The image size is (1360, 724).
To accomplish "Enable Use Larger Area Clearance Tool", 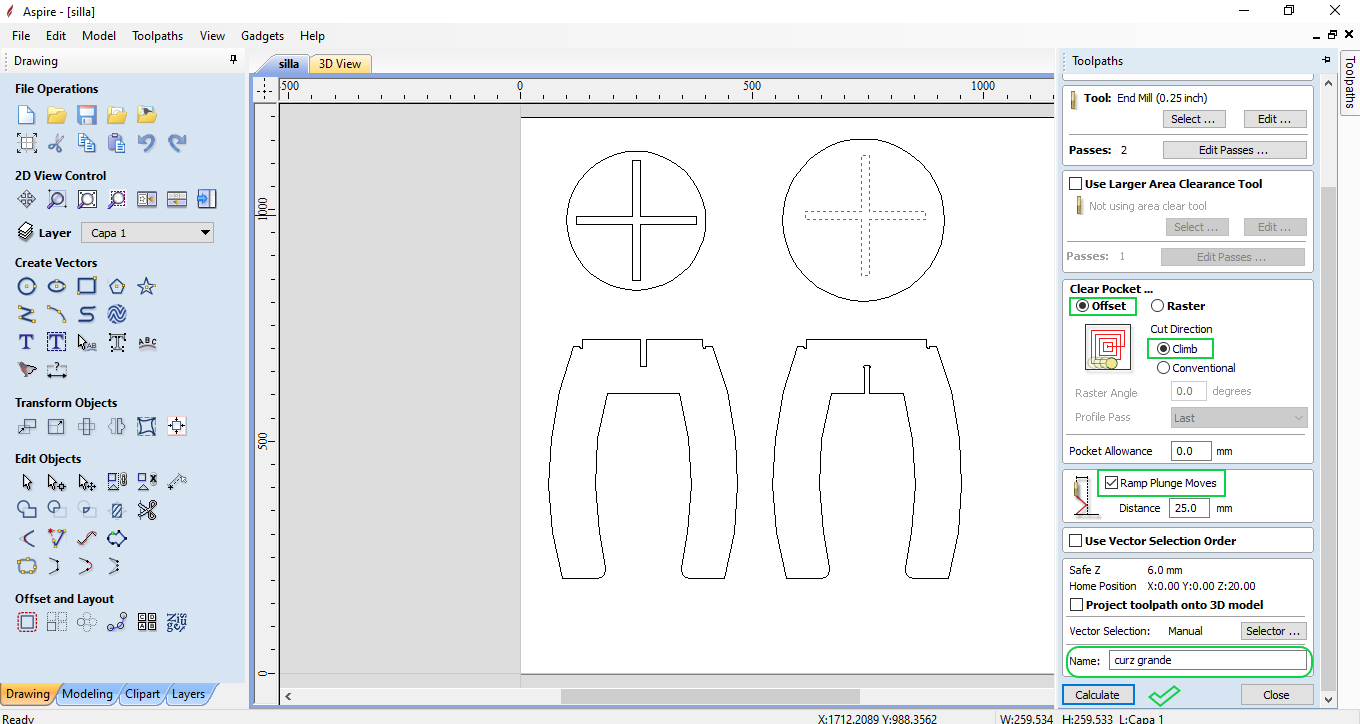I will pyautogui.click(x=1076, y=184).
